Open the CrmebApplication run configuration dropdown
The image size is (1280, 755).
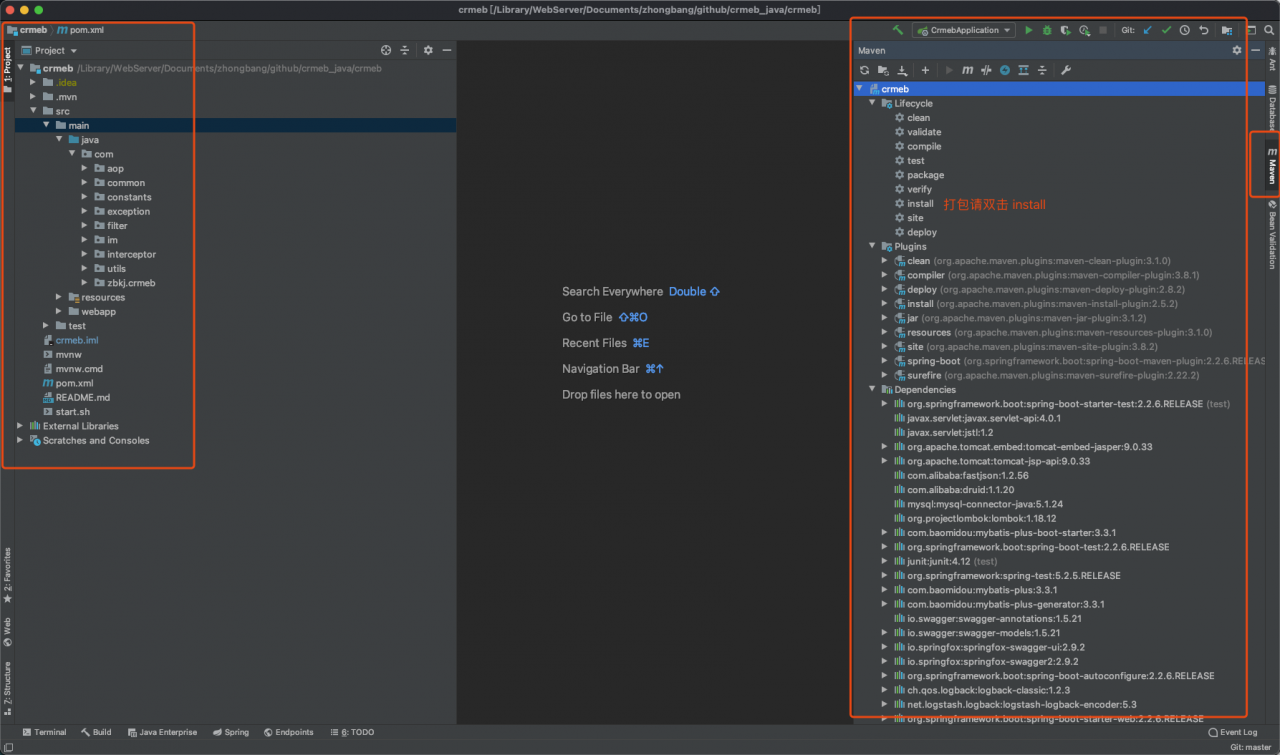click(x=964, y=30)
